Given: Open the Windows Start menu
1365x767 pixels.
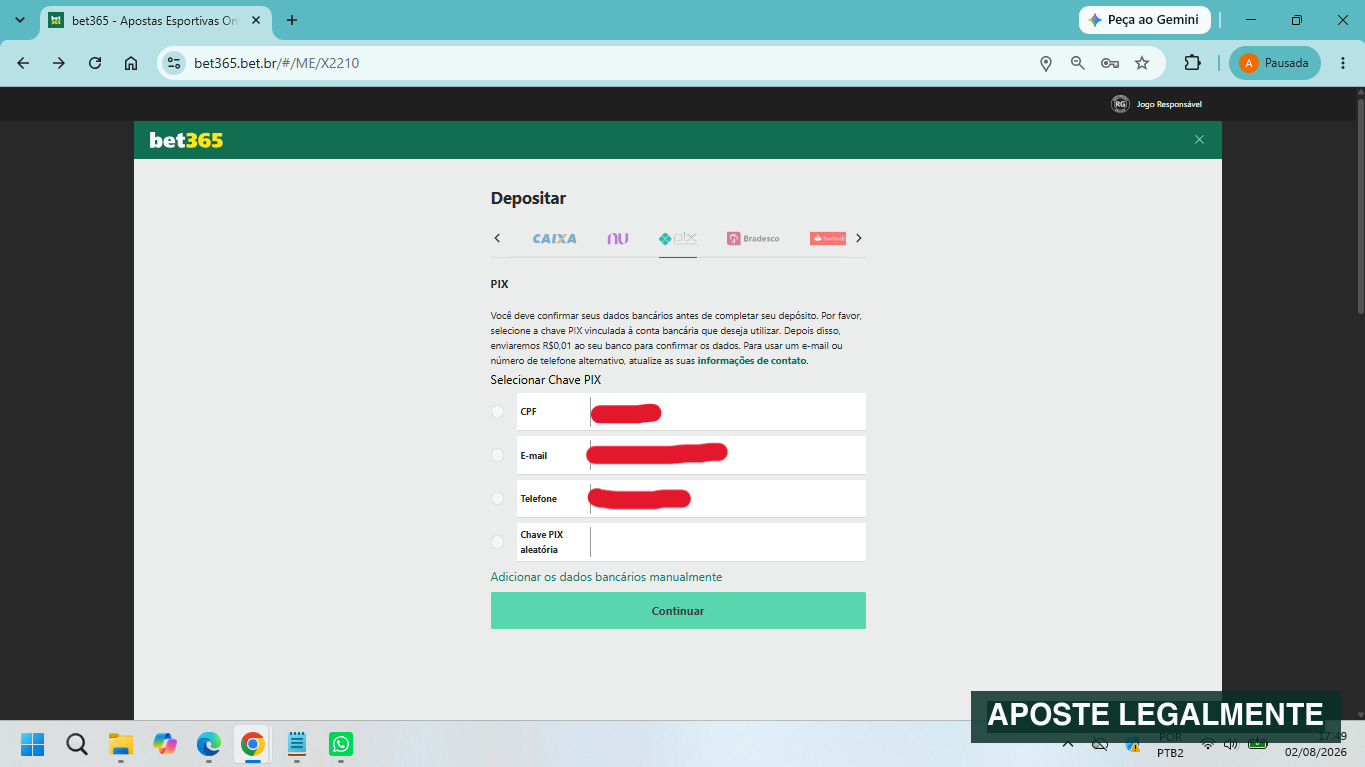Looking at the screenshot, I should pos(33,744).
